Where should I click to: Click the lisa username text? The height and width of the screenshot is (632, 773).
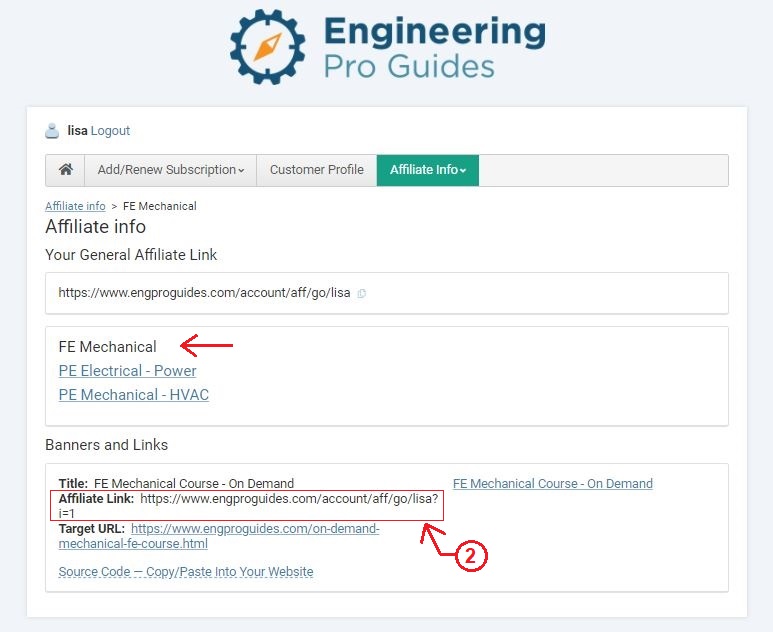[77, 131]
